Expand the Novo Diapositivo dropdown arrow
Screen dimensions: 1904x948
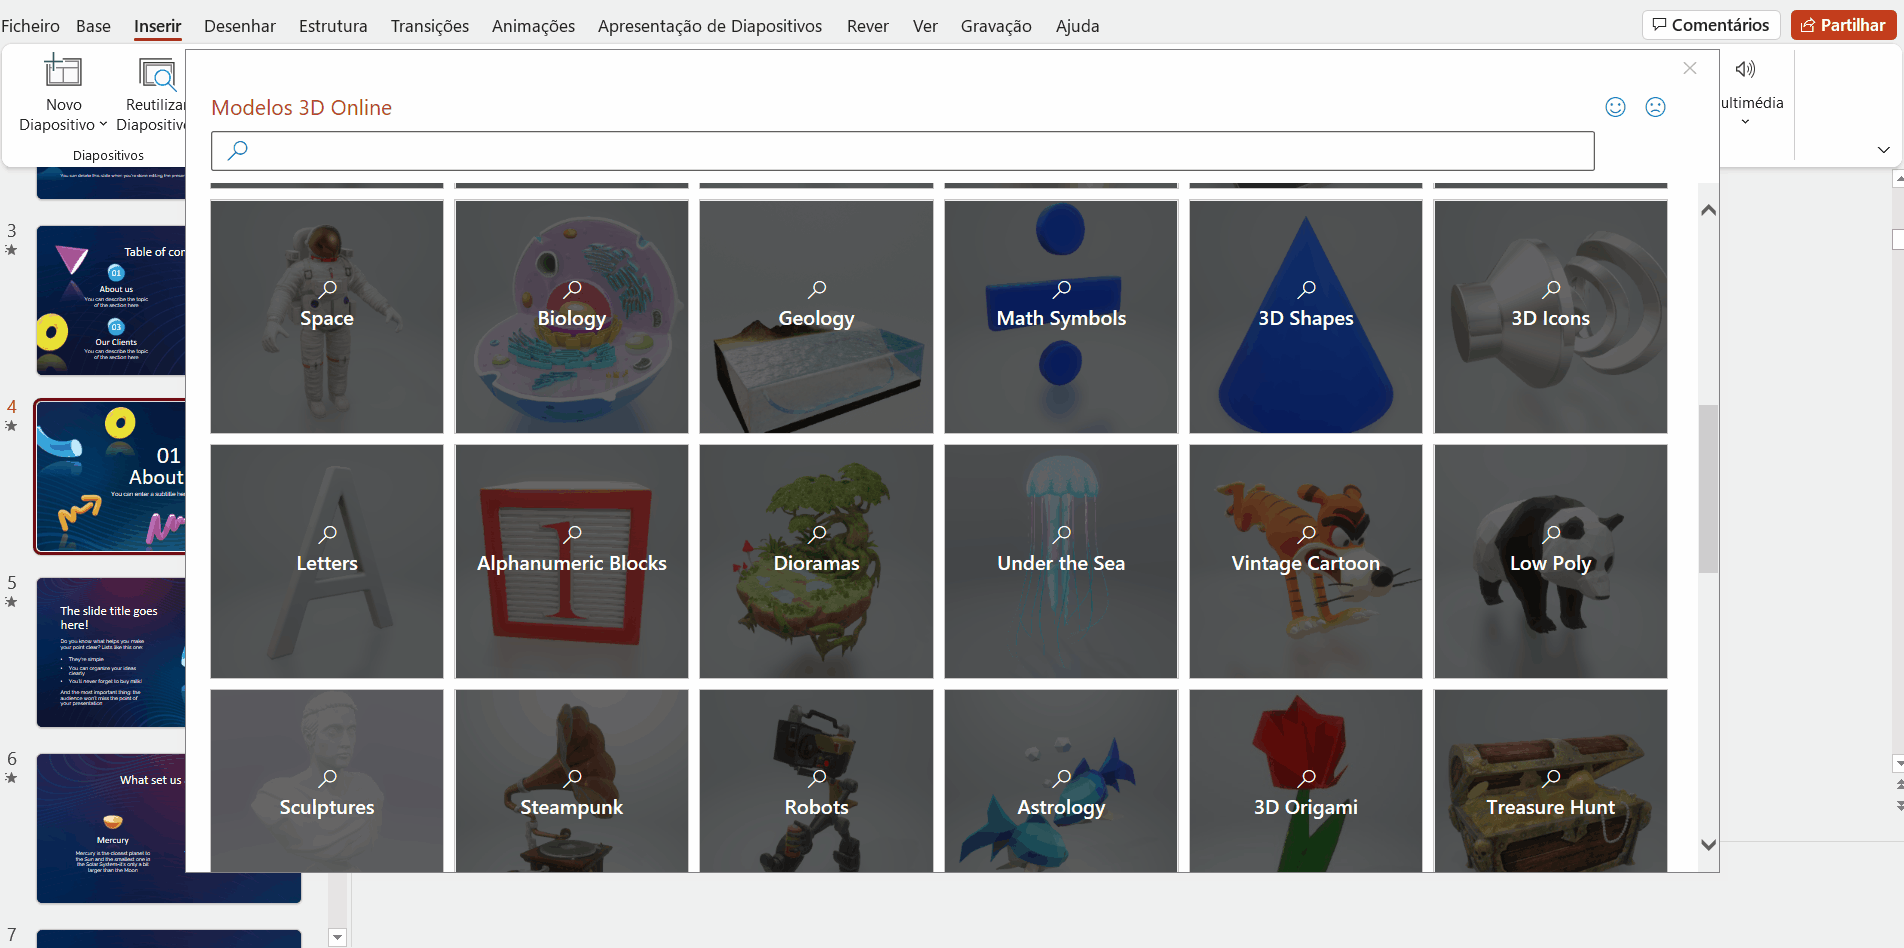103,125
